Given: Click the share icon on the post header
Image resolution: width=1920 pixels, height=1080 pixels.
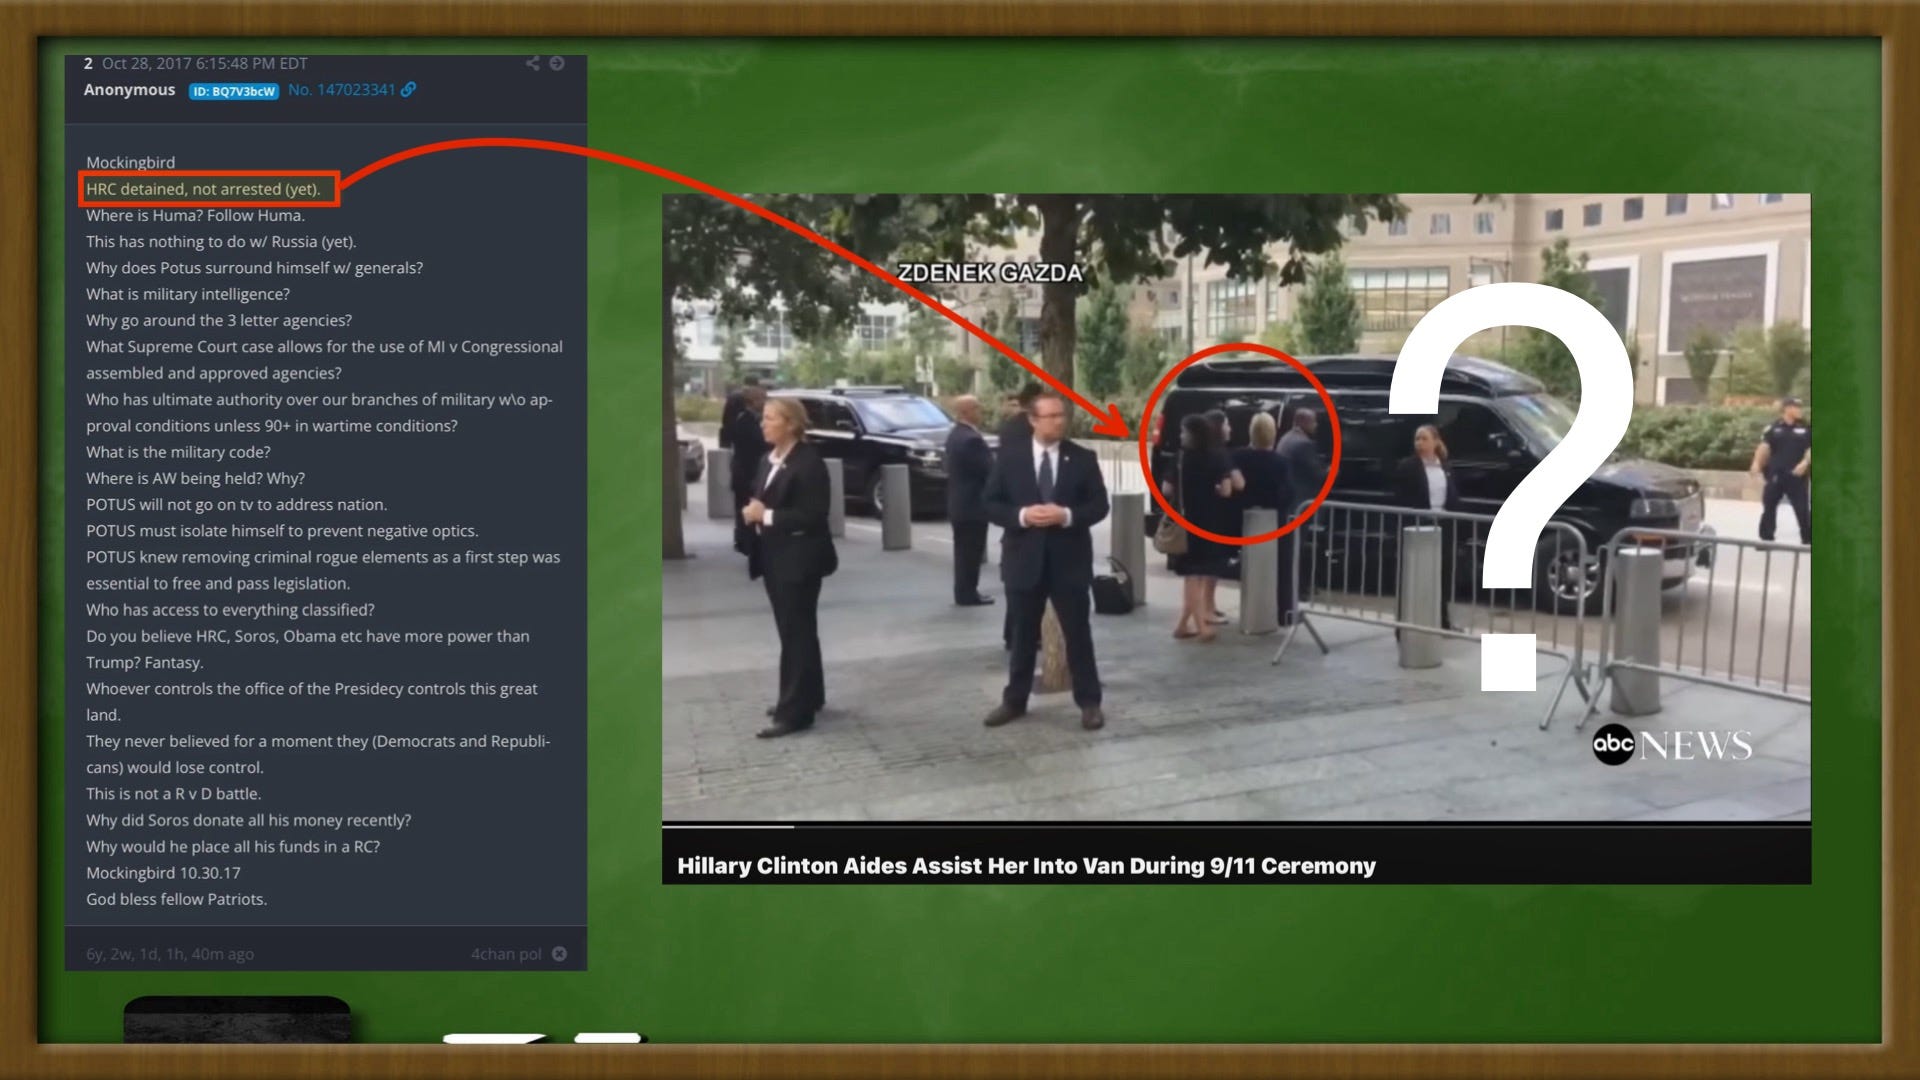Looking at the screenshot, I should (533, 63).
